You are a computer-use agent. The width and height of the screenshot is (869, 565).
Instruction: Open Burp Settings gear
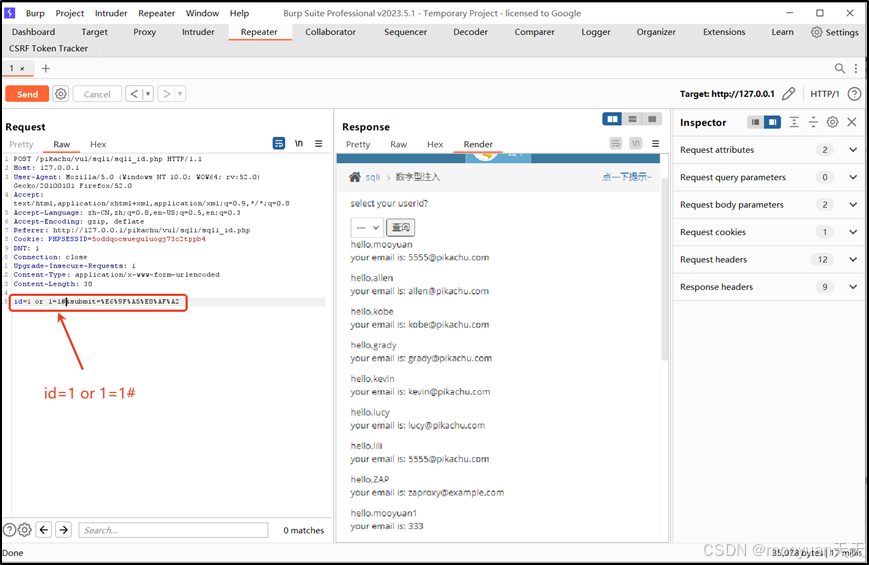point(835,32)
